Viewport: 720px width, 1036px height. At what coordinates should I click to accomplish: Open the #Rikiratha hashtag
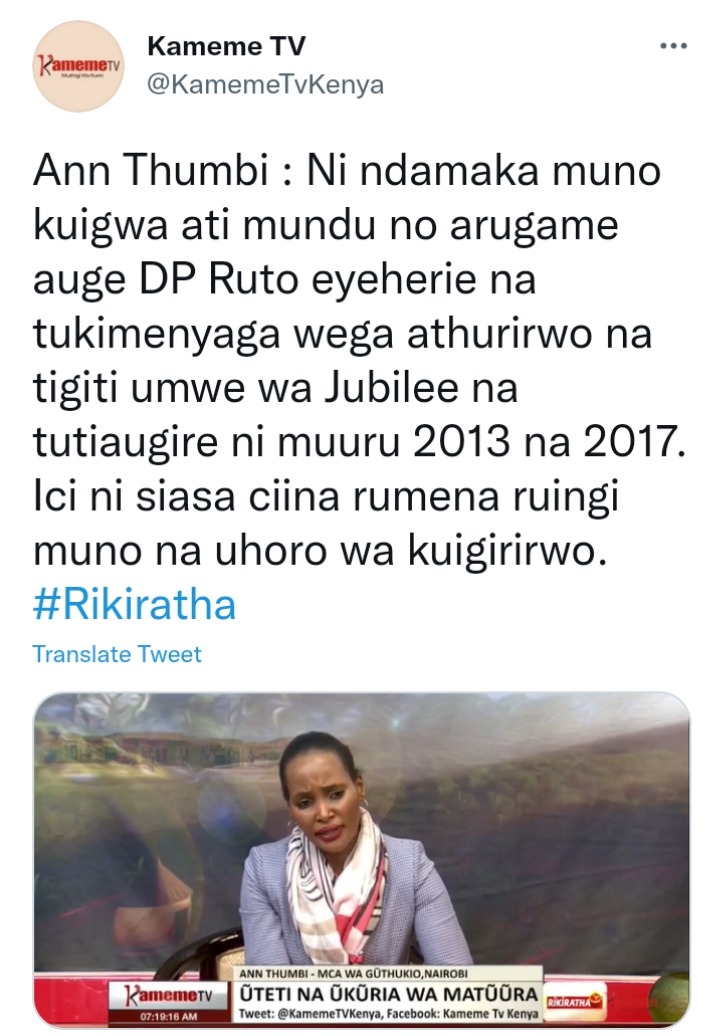click(134, 605)
